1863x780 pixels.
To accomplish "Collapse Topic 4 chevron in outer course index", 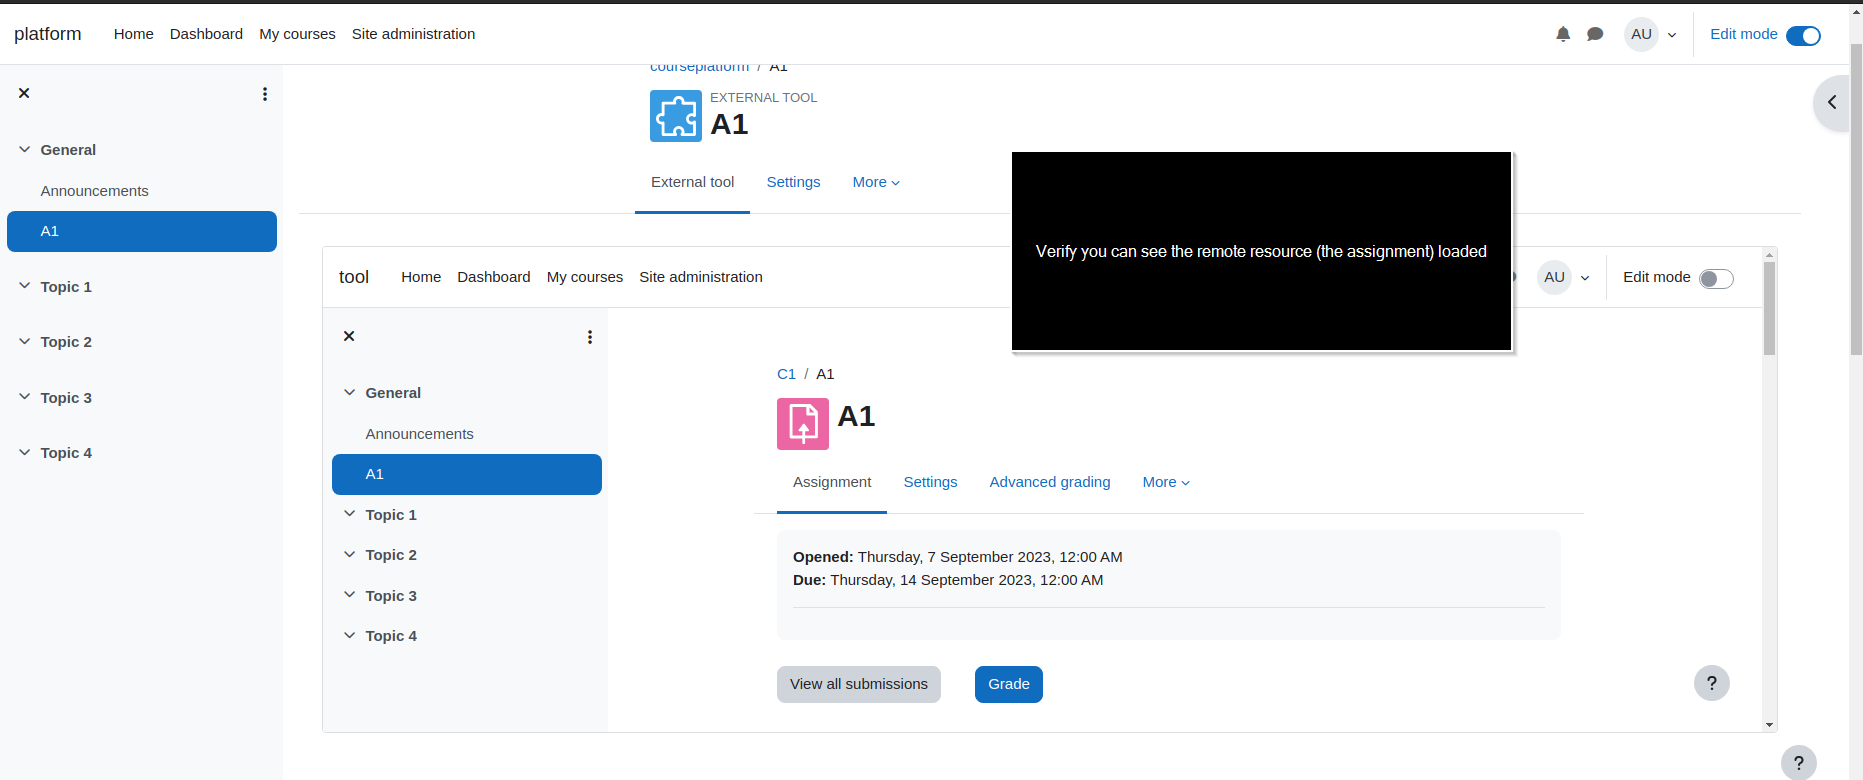I will 25,452.
